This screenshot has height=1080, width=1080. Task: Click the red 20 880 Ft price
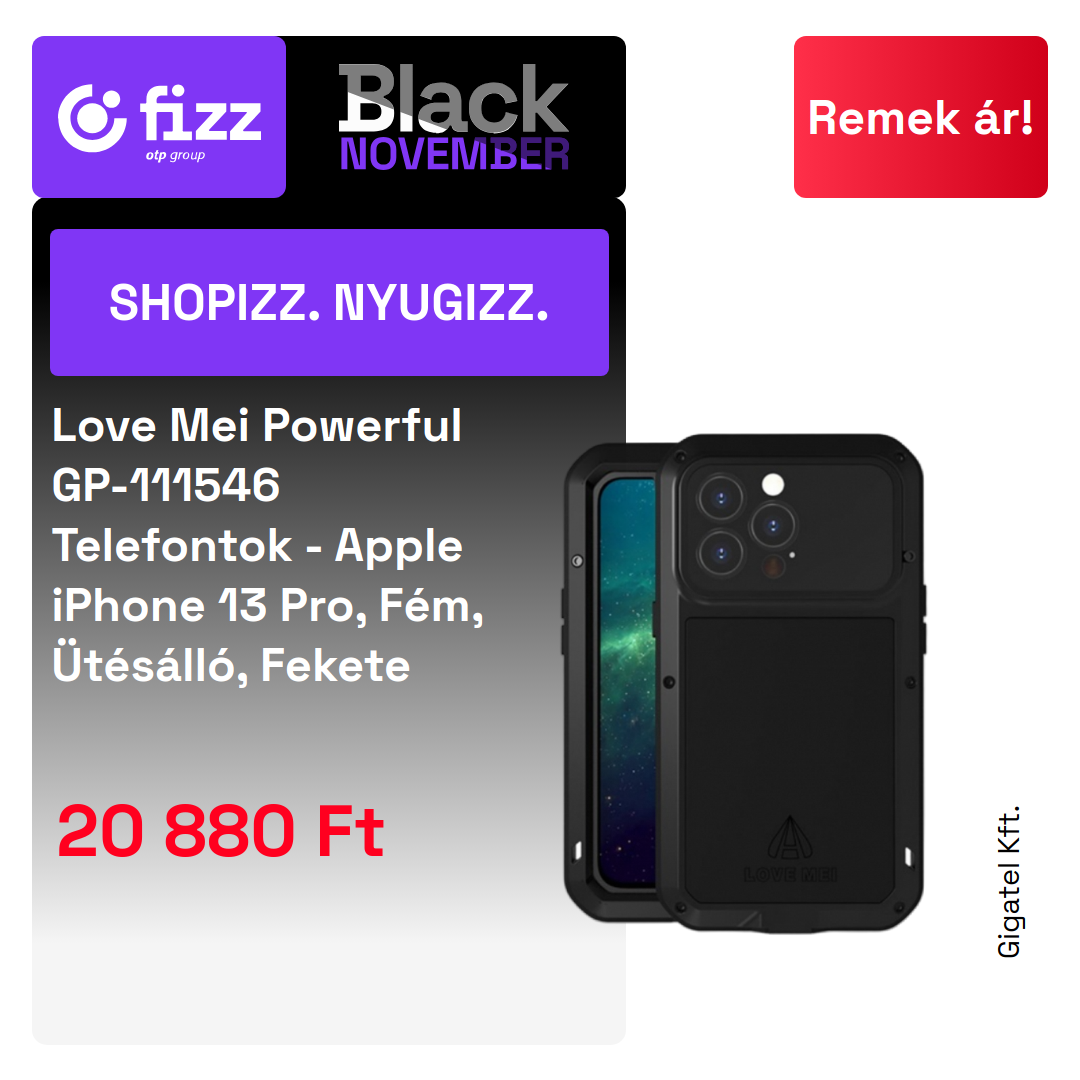(x=220, y=831)
